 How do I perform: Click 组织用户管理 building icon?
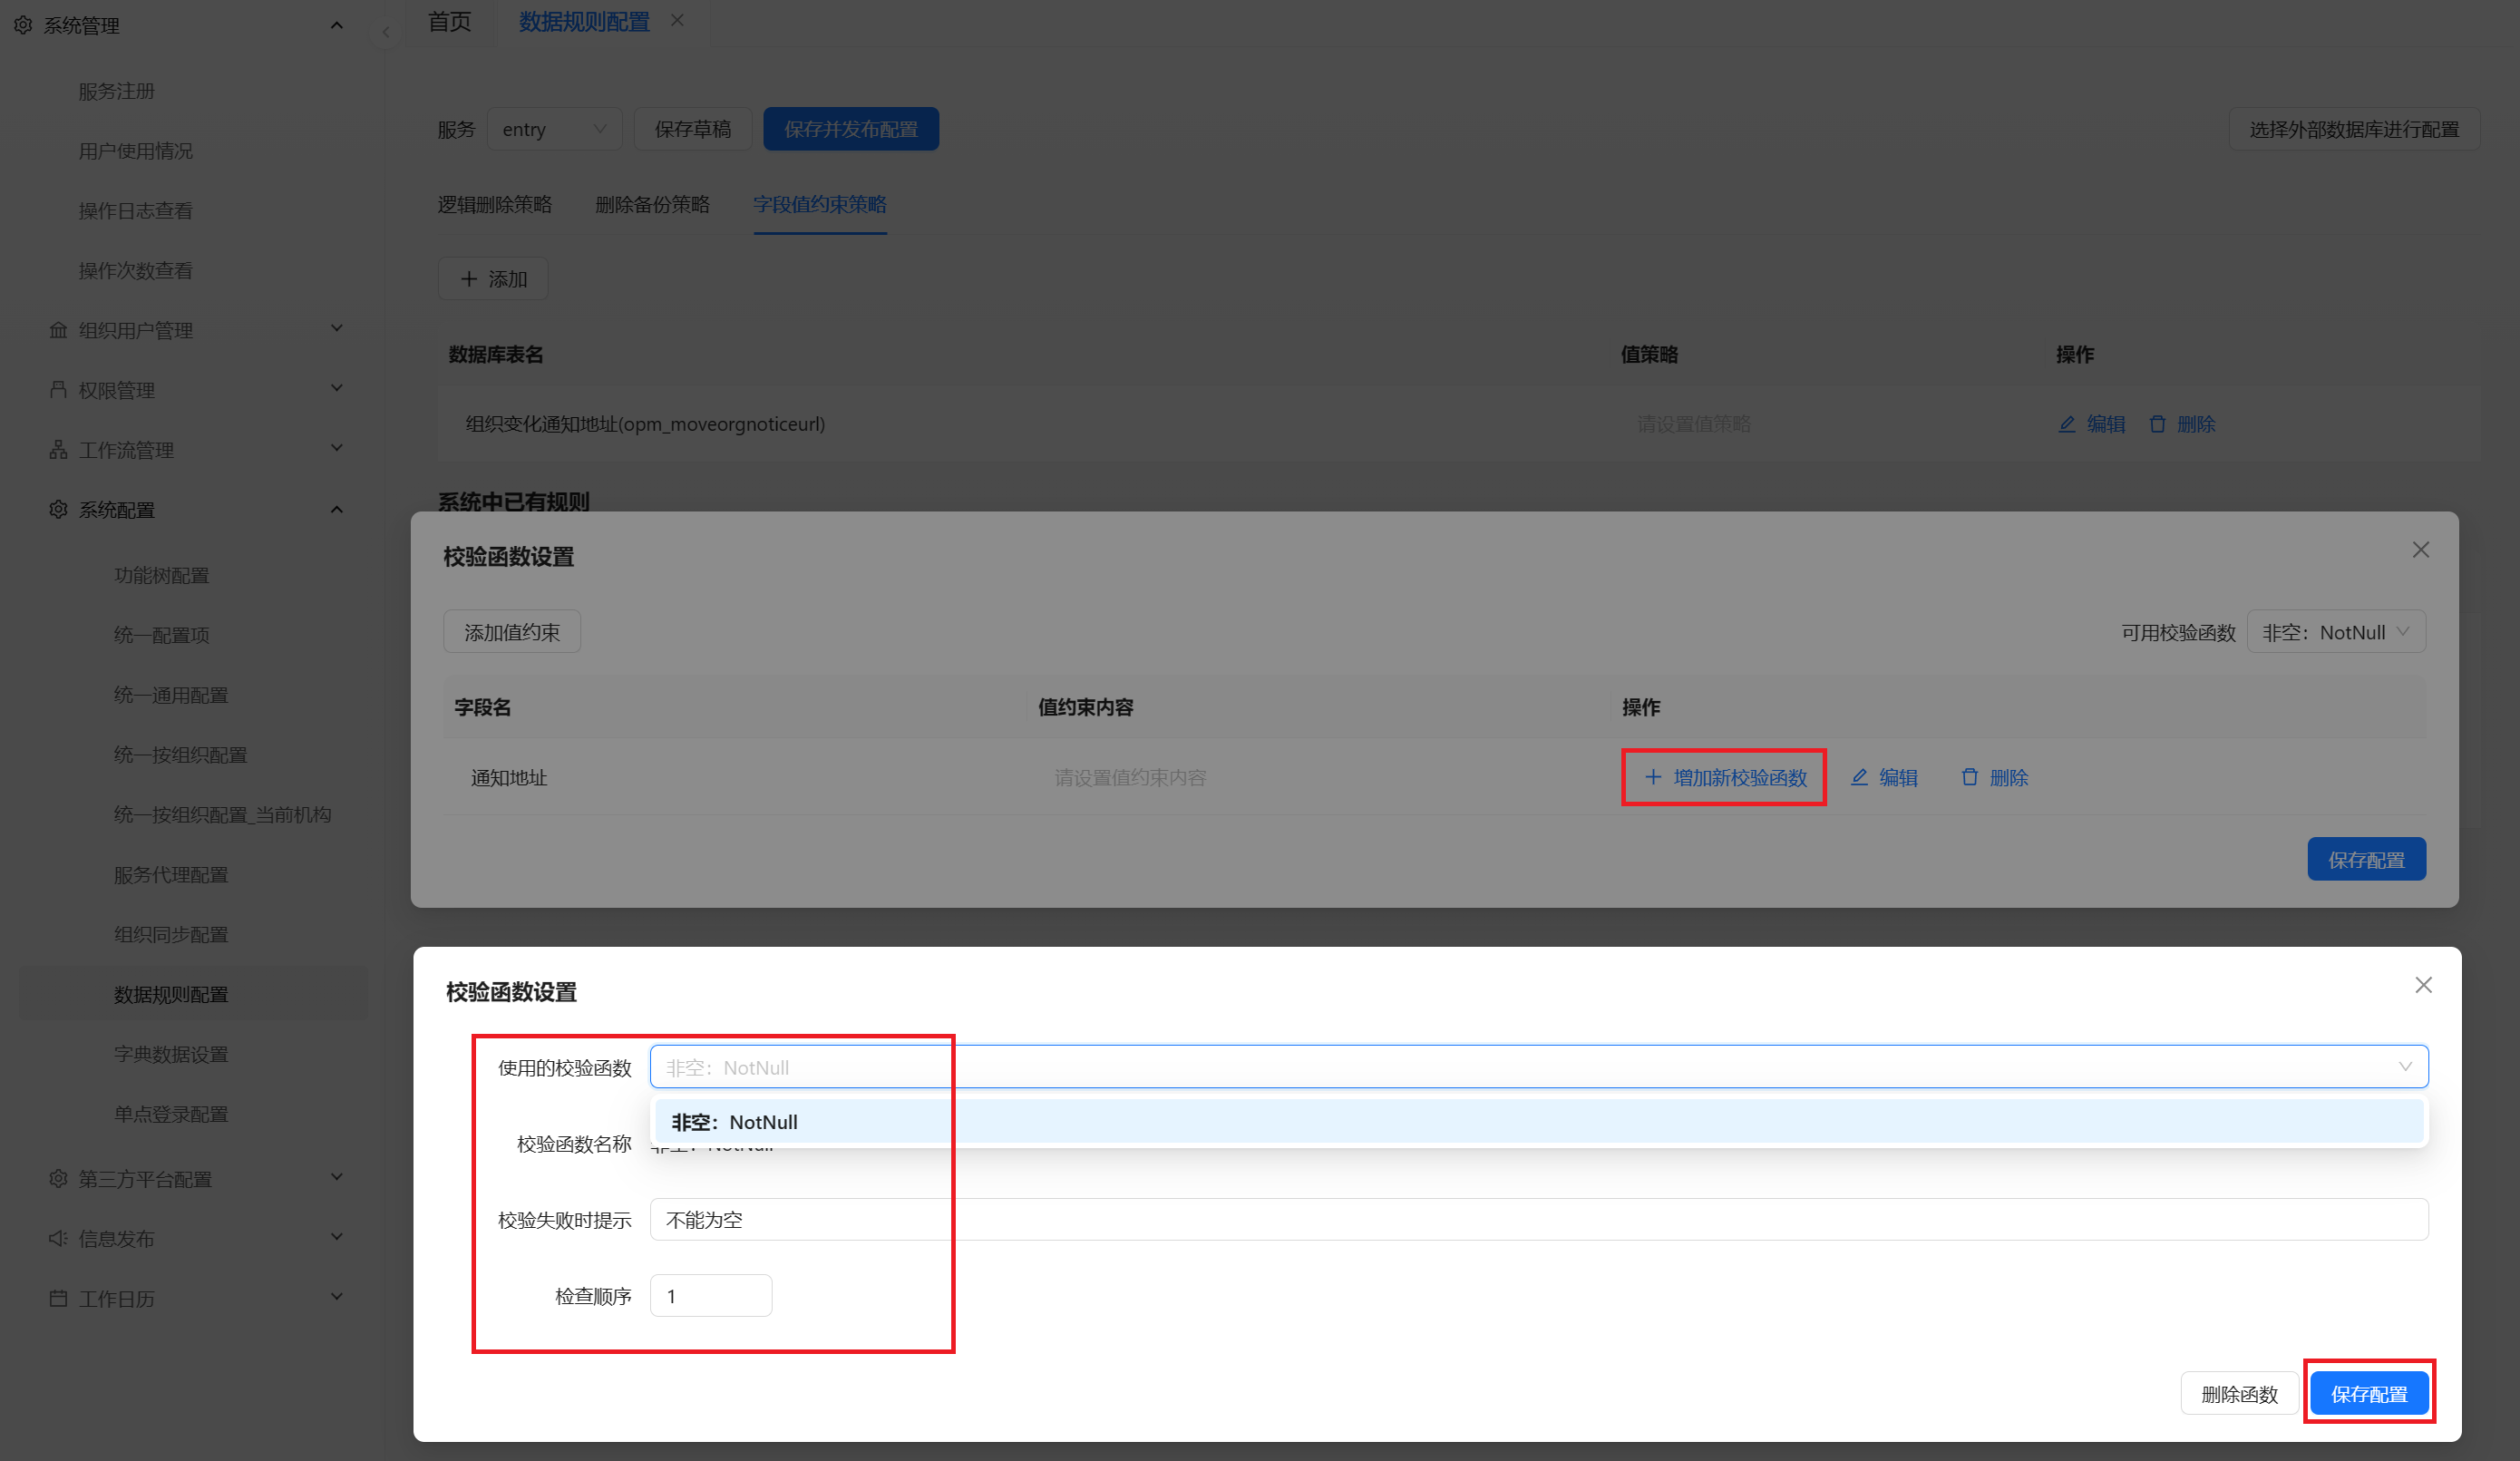click(x=58, y=329)
